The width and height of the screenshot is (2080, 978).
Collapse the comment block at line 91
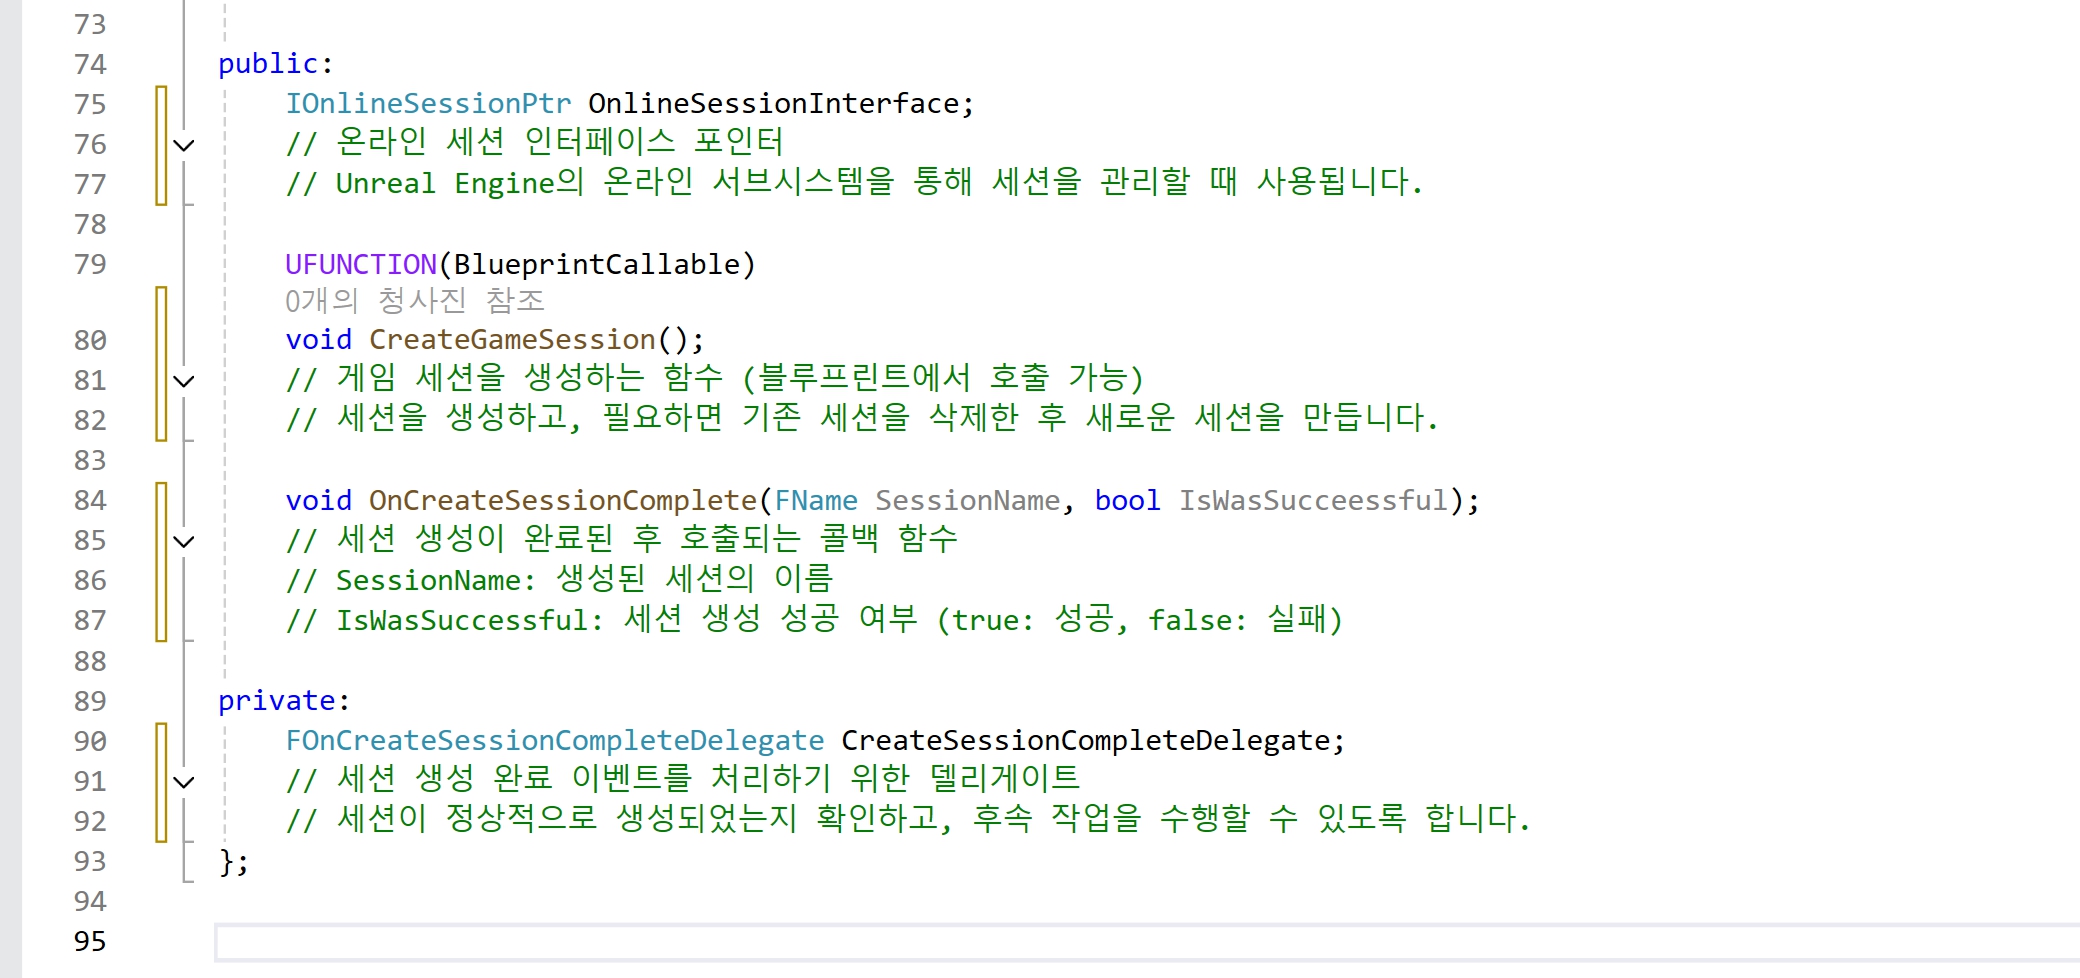184,782
